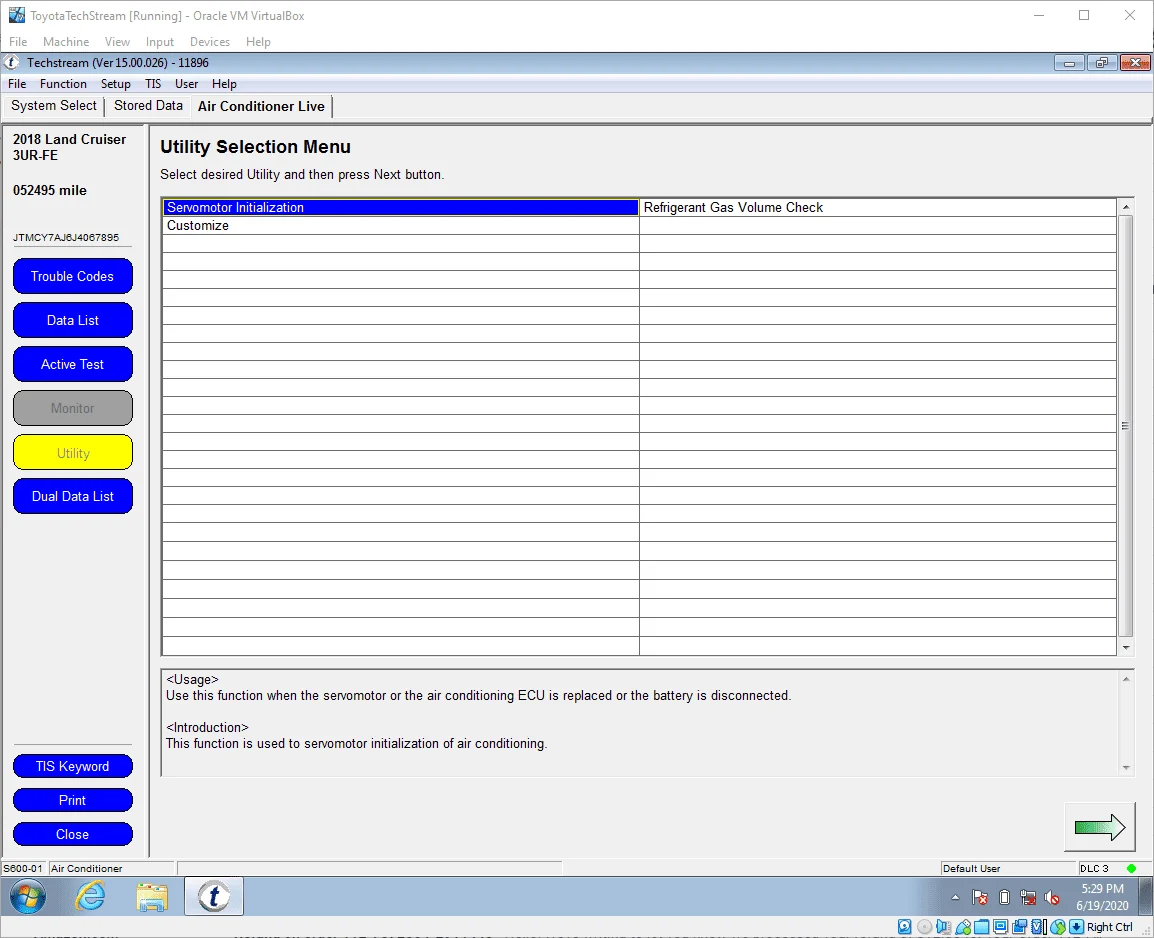Click the muted speaker volume tray icon
The width and height of the screenshot is (1154, 938).
(x=1052, y=898)
